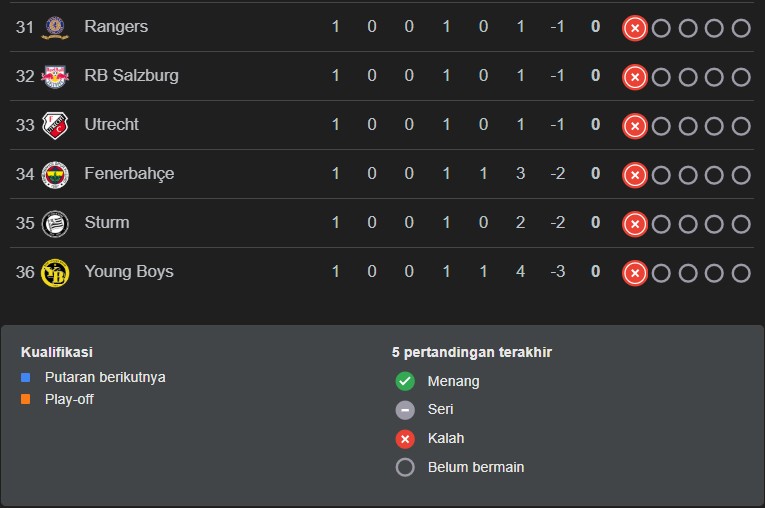The image size is (765, 508).
Task: Click the red Kalah legend icon
Action: pyautogui.click(x=405, y=439)
